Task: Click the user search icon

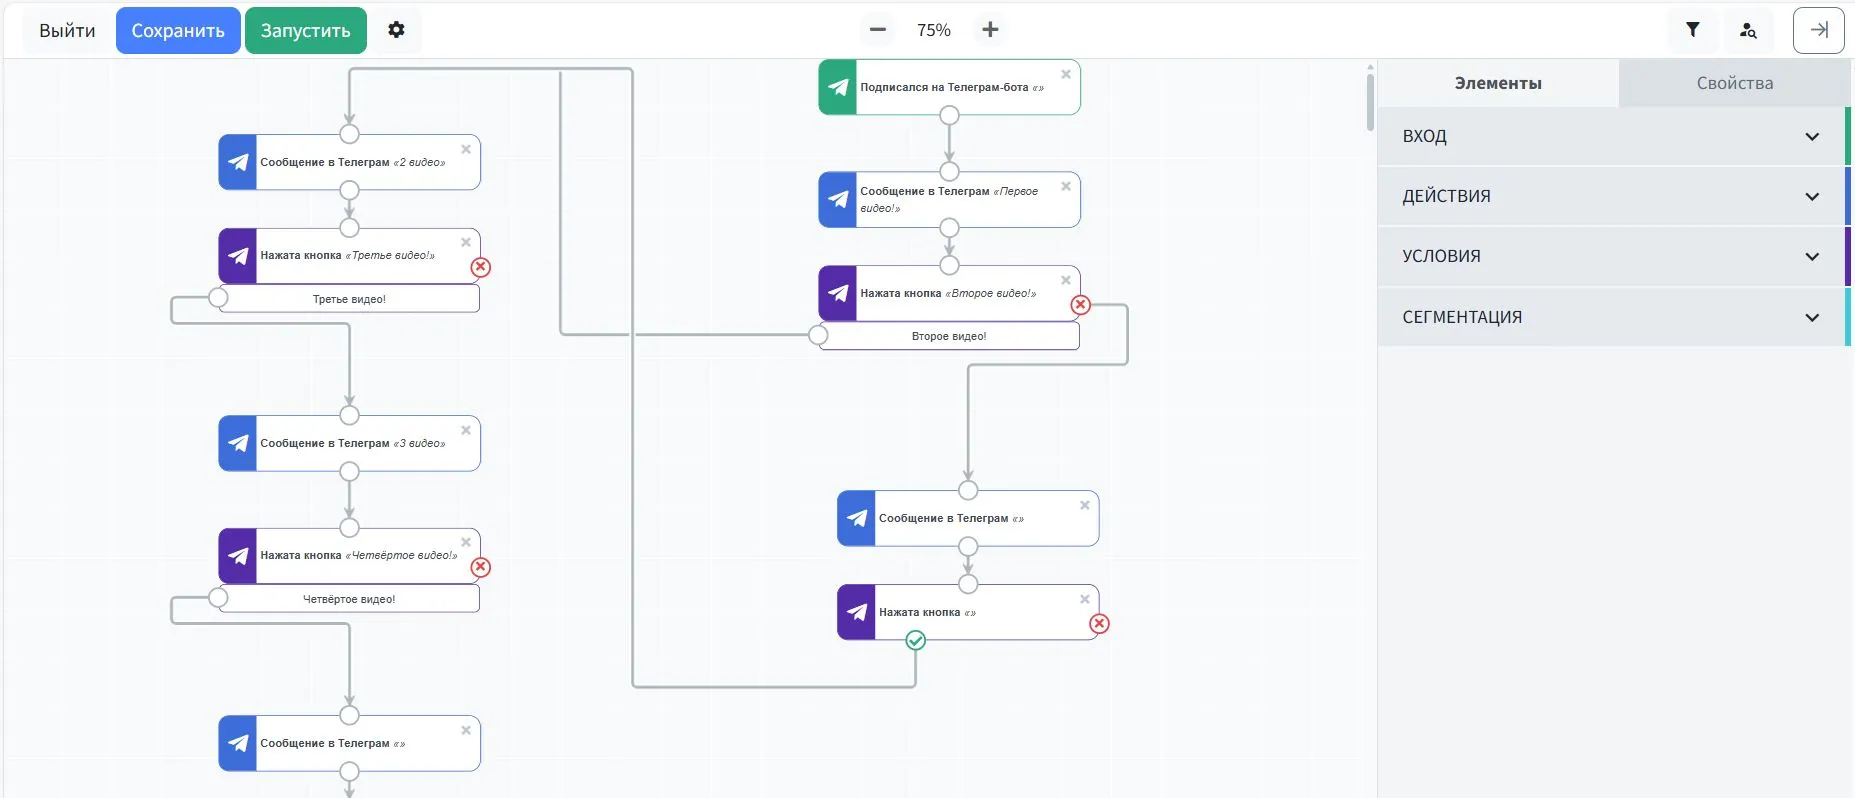Action: pos(1747,30)
